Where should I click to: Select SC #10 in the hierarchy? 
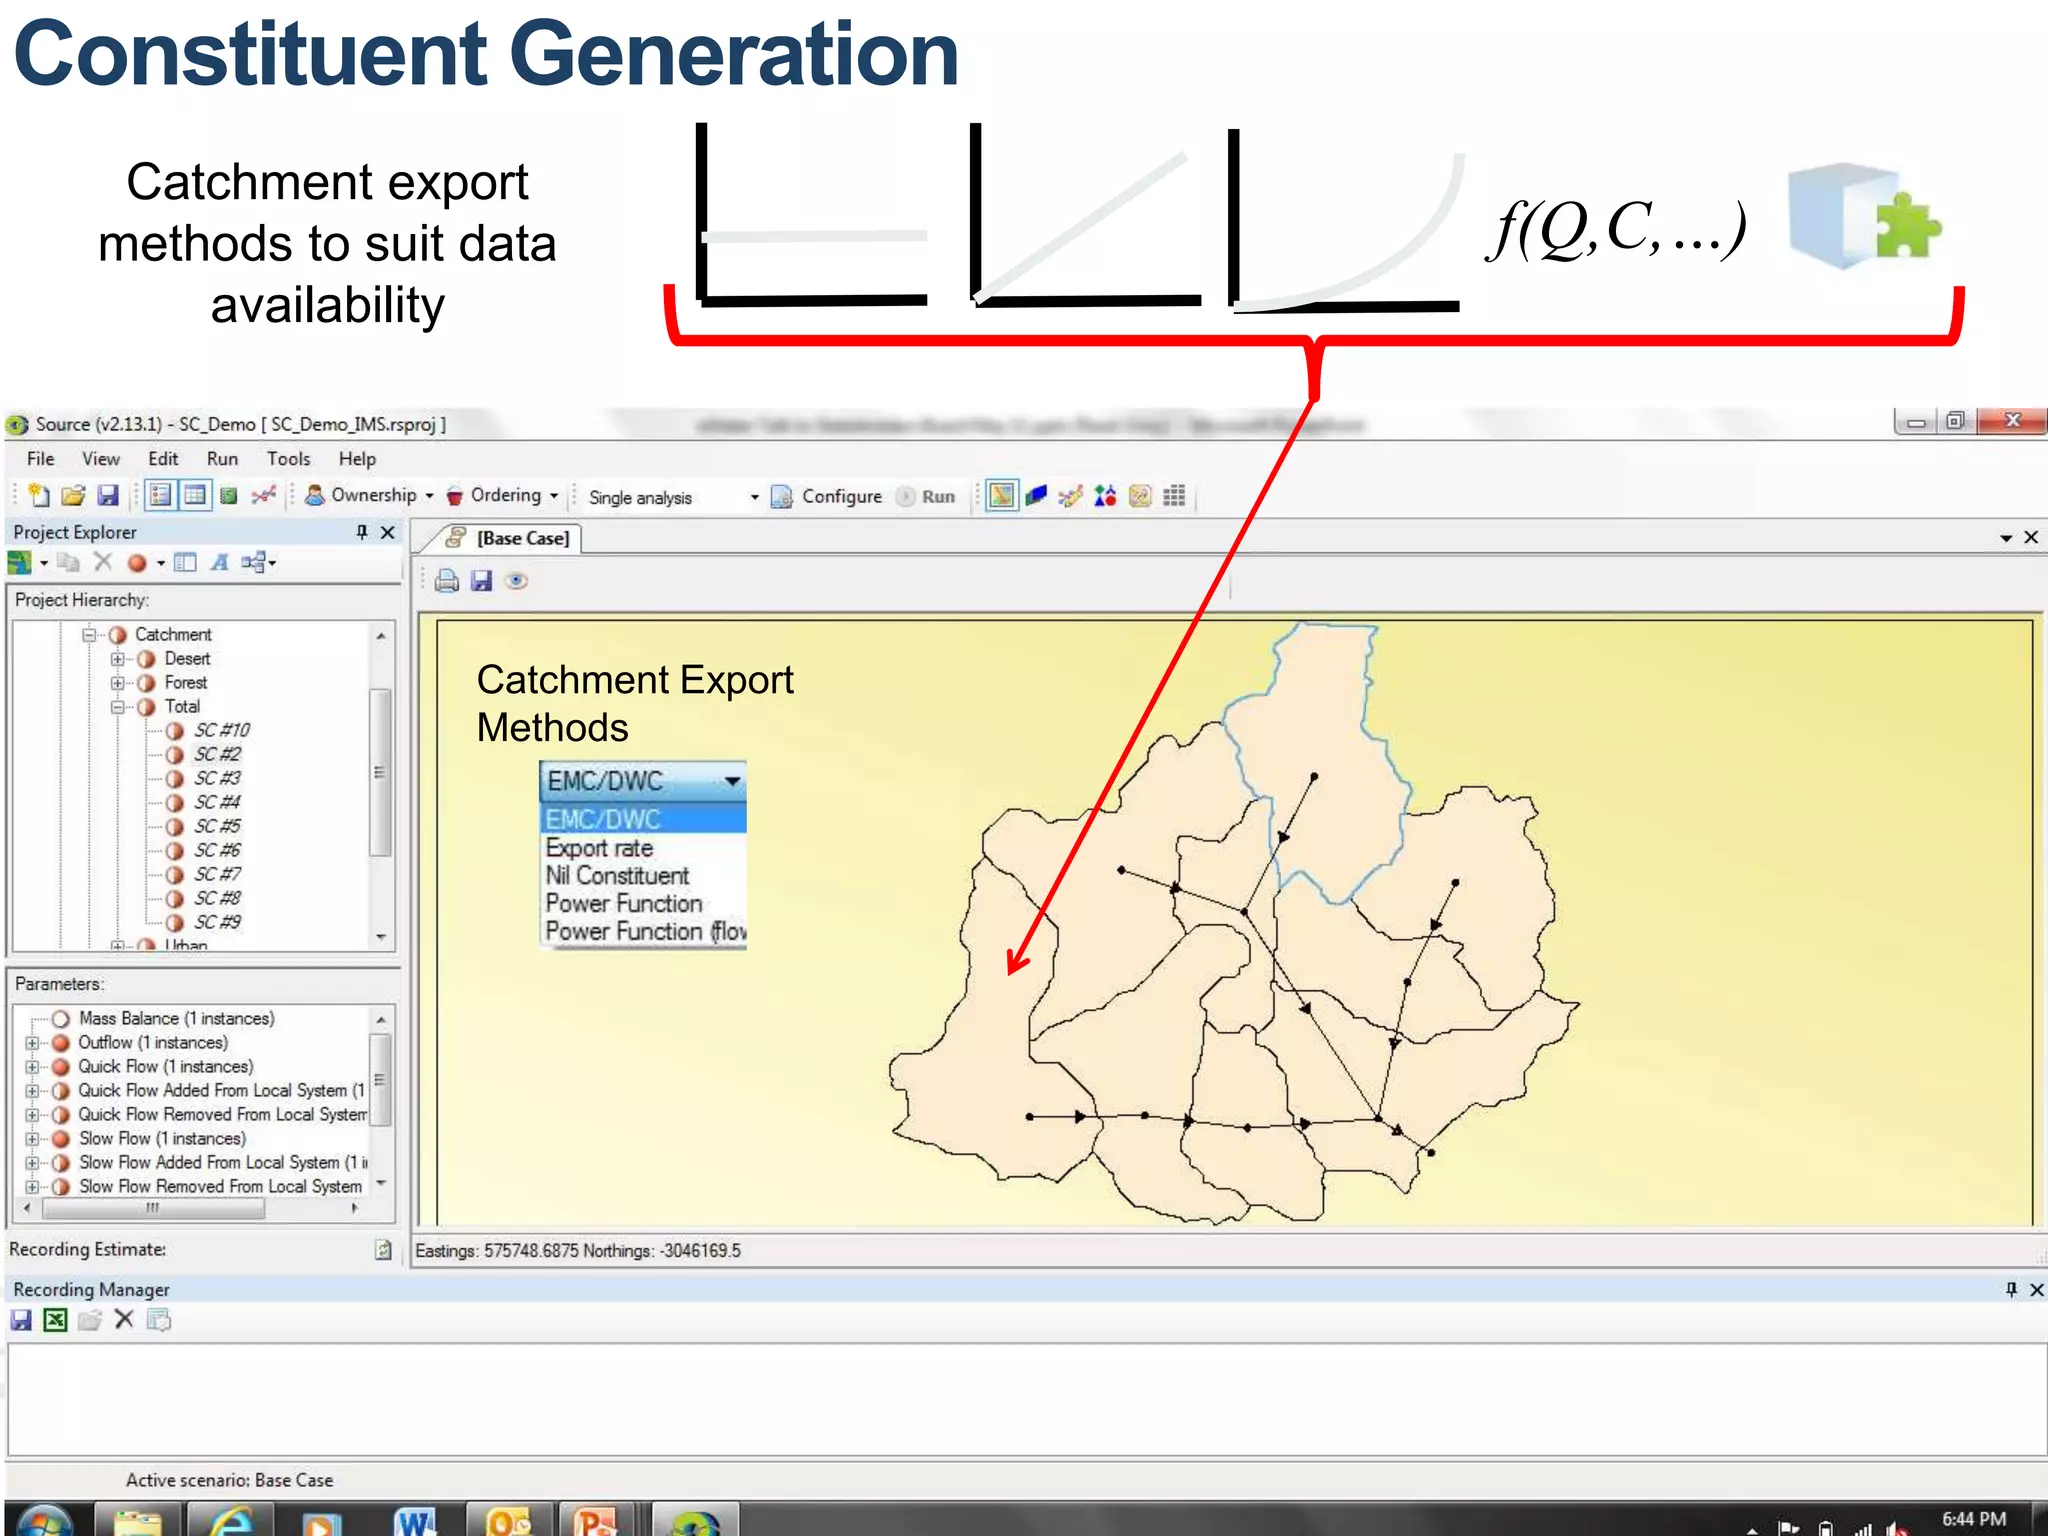[x=221, y=731]
